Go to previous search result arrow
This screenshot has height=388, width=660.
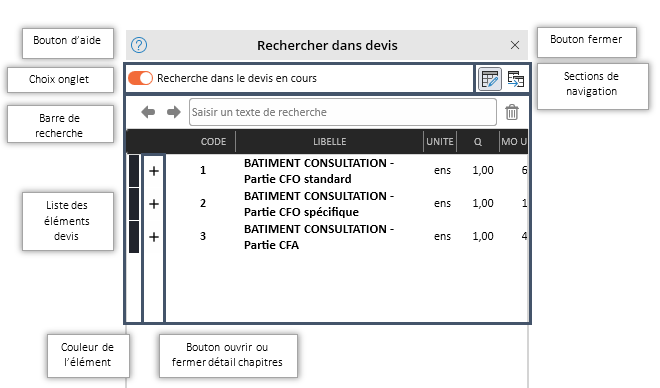[148, 112]
